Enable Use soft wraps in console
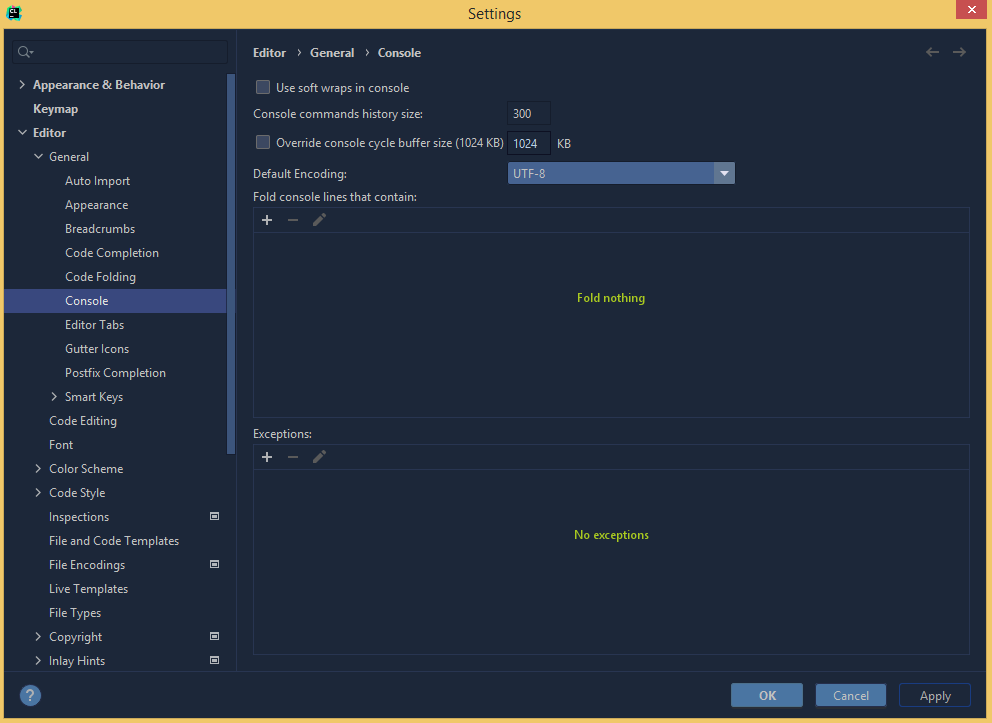The height and width of the screenshot is (723, 992). tap(263, 87)
